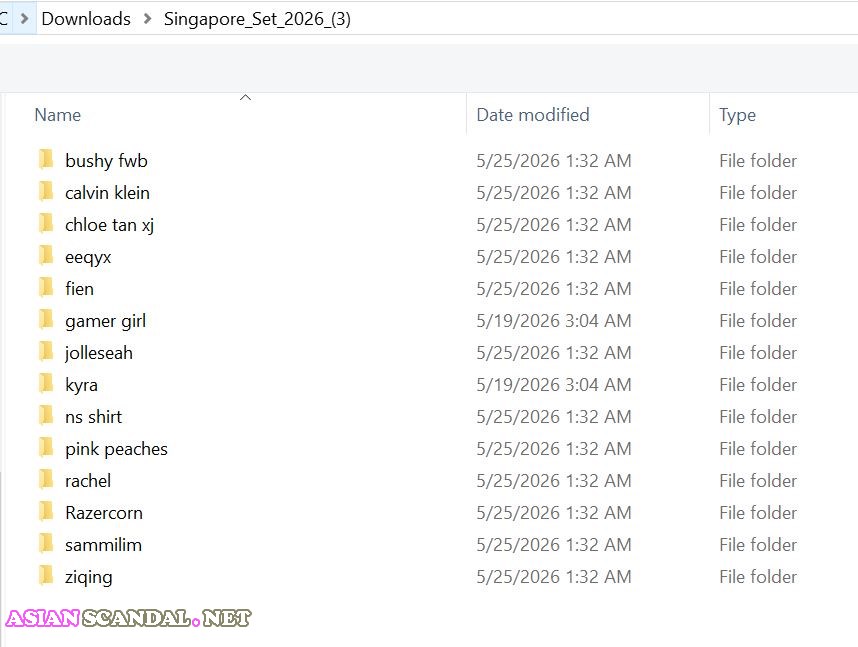Click 'File folder' type in sammilim row
This screenshot has height=647, width=858.
coord(758,545)
